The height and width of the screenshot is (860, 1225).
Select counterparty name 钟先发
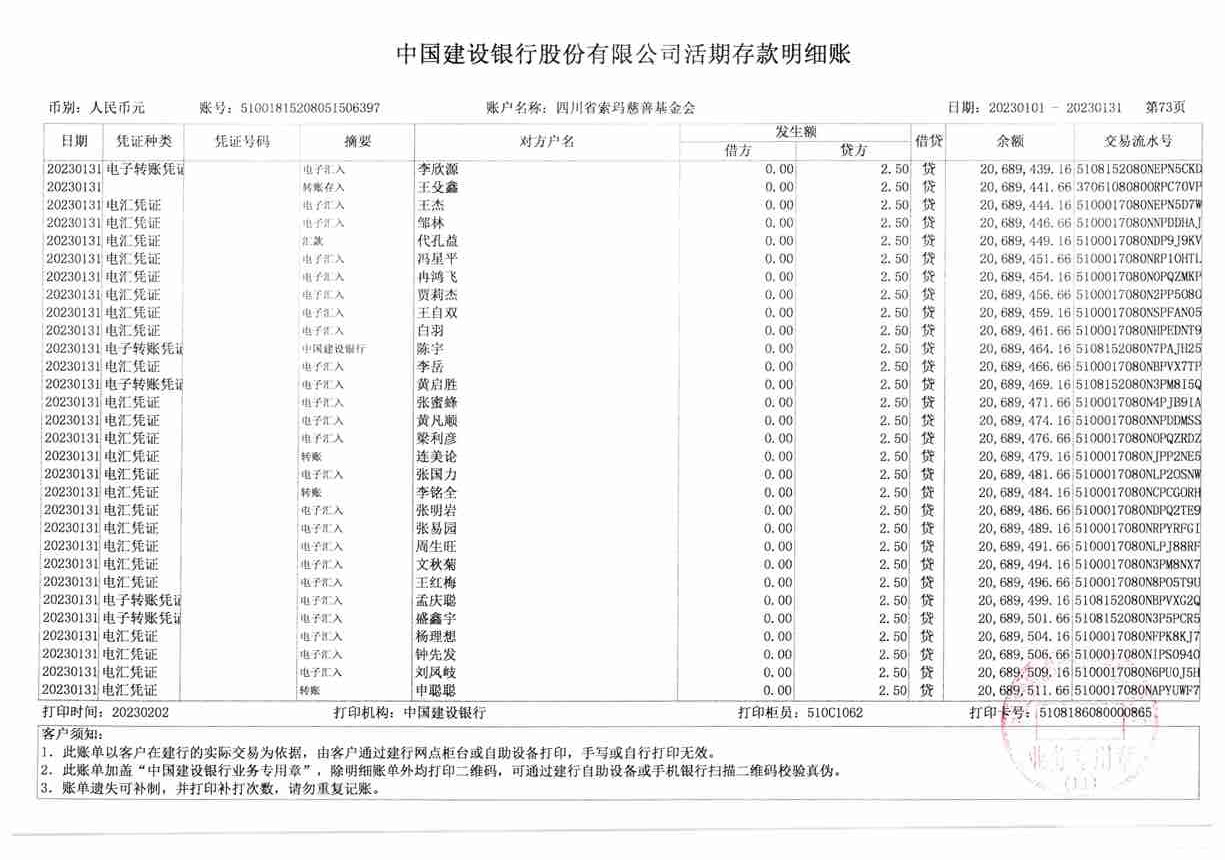(437, 655)
